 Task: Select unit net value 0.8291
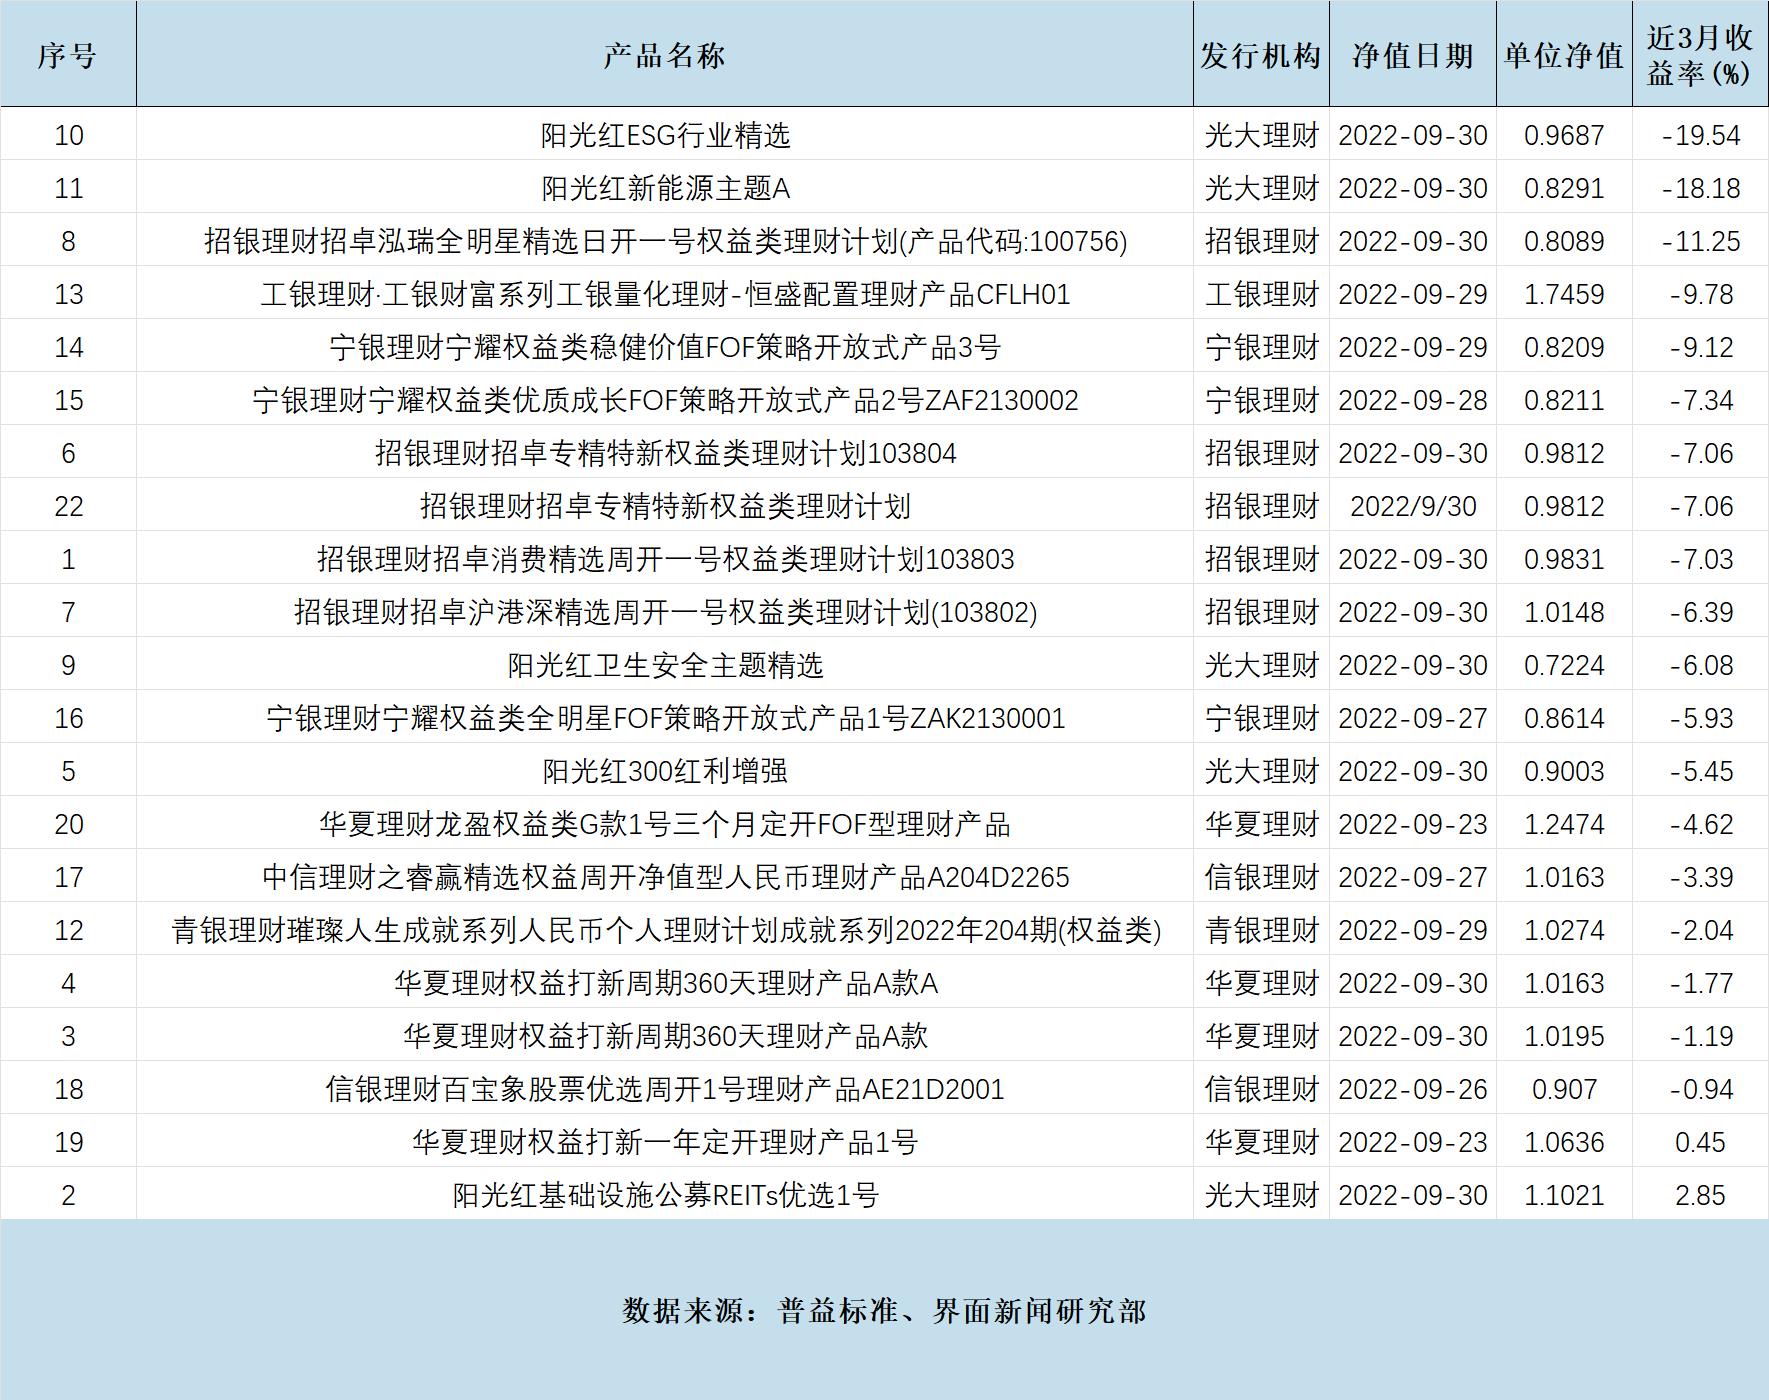point(1564,188)
